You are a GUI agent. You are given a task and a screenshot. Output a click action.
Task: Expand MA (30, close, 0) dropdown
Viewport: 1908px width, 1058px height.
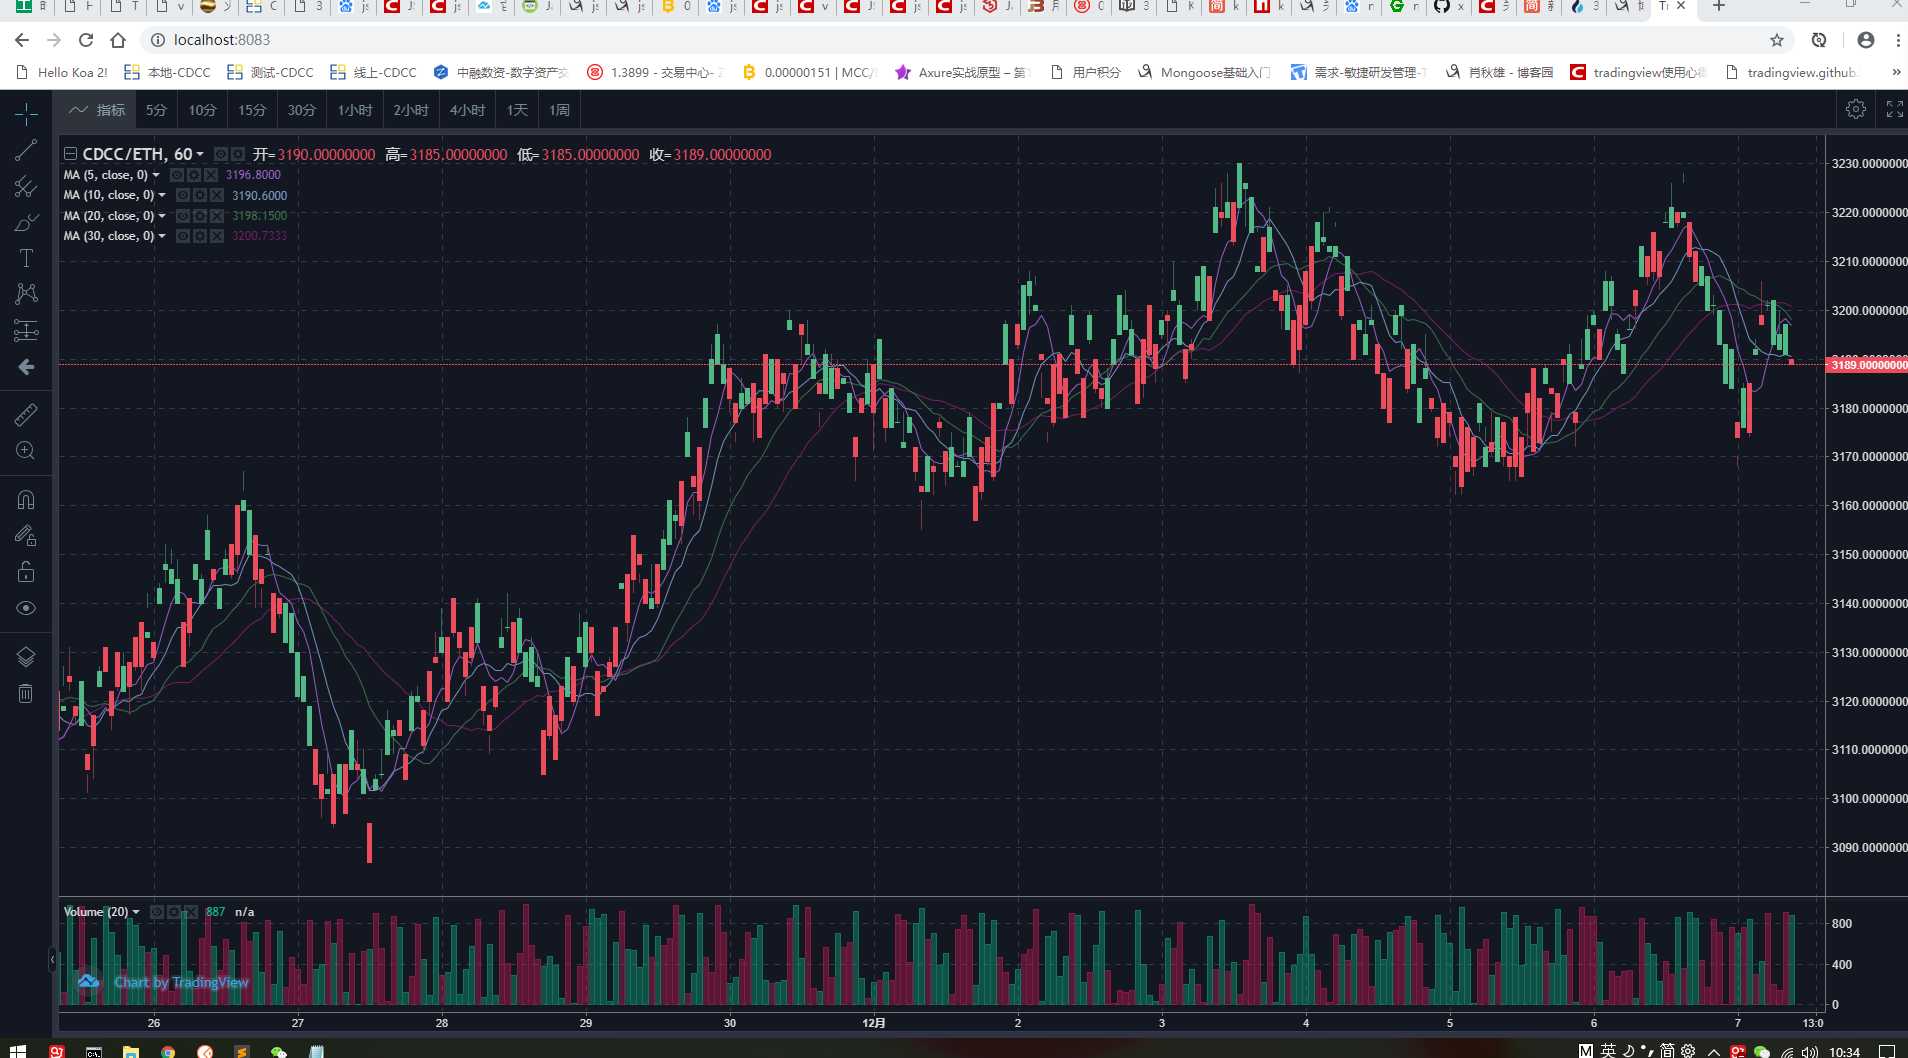tap(162, 236)
